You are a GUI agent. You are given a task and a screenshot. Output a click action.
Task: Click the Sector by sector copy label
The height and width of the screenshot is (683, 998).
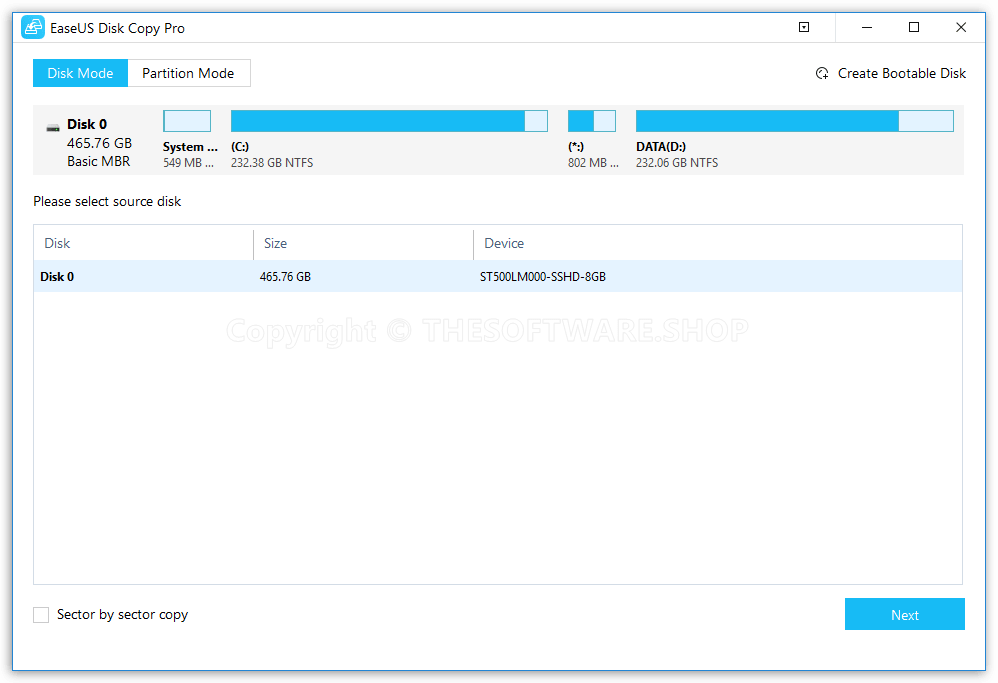[x=122, y=615]
